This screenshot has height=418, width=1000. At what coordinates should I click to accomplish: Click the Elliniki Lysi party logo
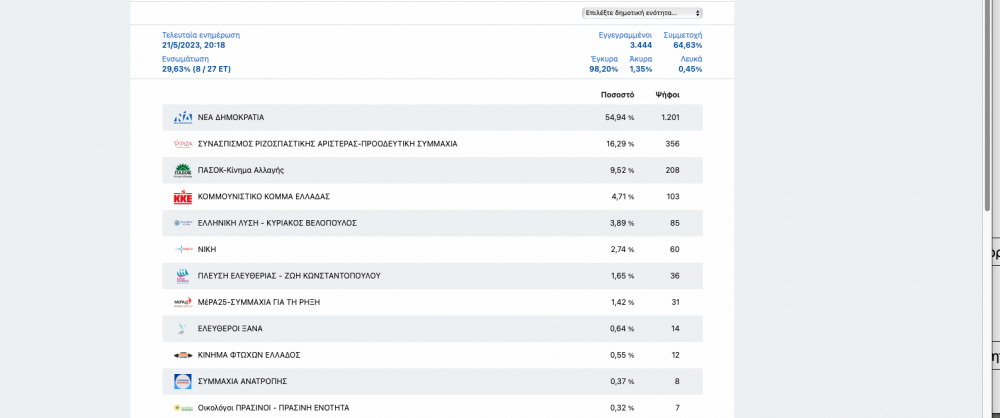point(183,223)
